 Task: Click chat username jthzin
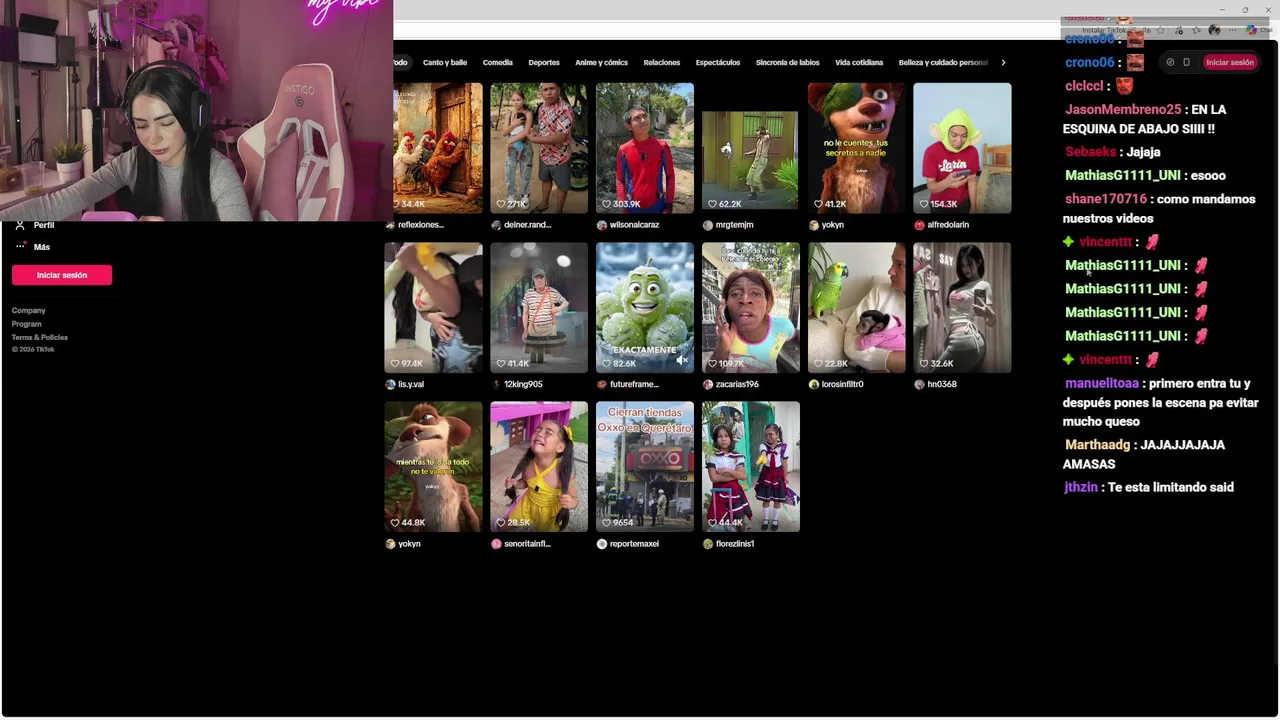tap(1081, 488)
